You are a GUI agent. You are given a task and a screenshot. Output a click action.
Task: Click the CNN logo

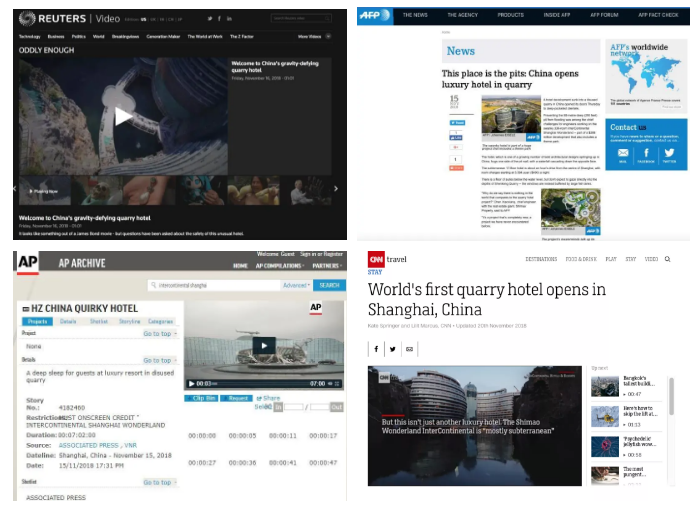tap(376, 259)
